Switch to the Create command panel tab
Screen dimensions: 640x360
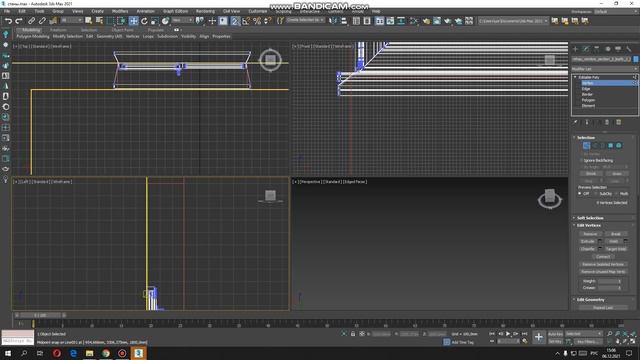tap(576, 49)
